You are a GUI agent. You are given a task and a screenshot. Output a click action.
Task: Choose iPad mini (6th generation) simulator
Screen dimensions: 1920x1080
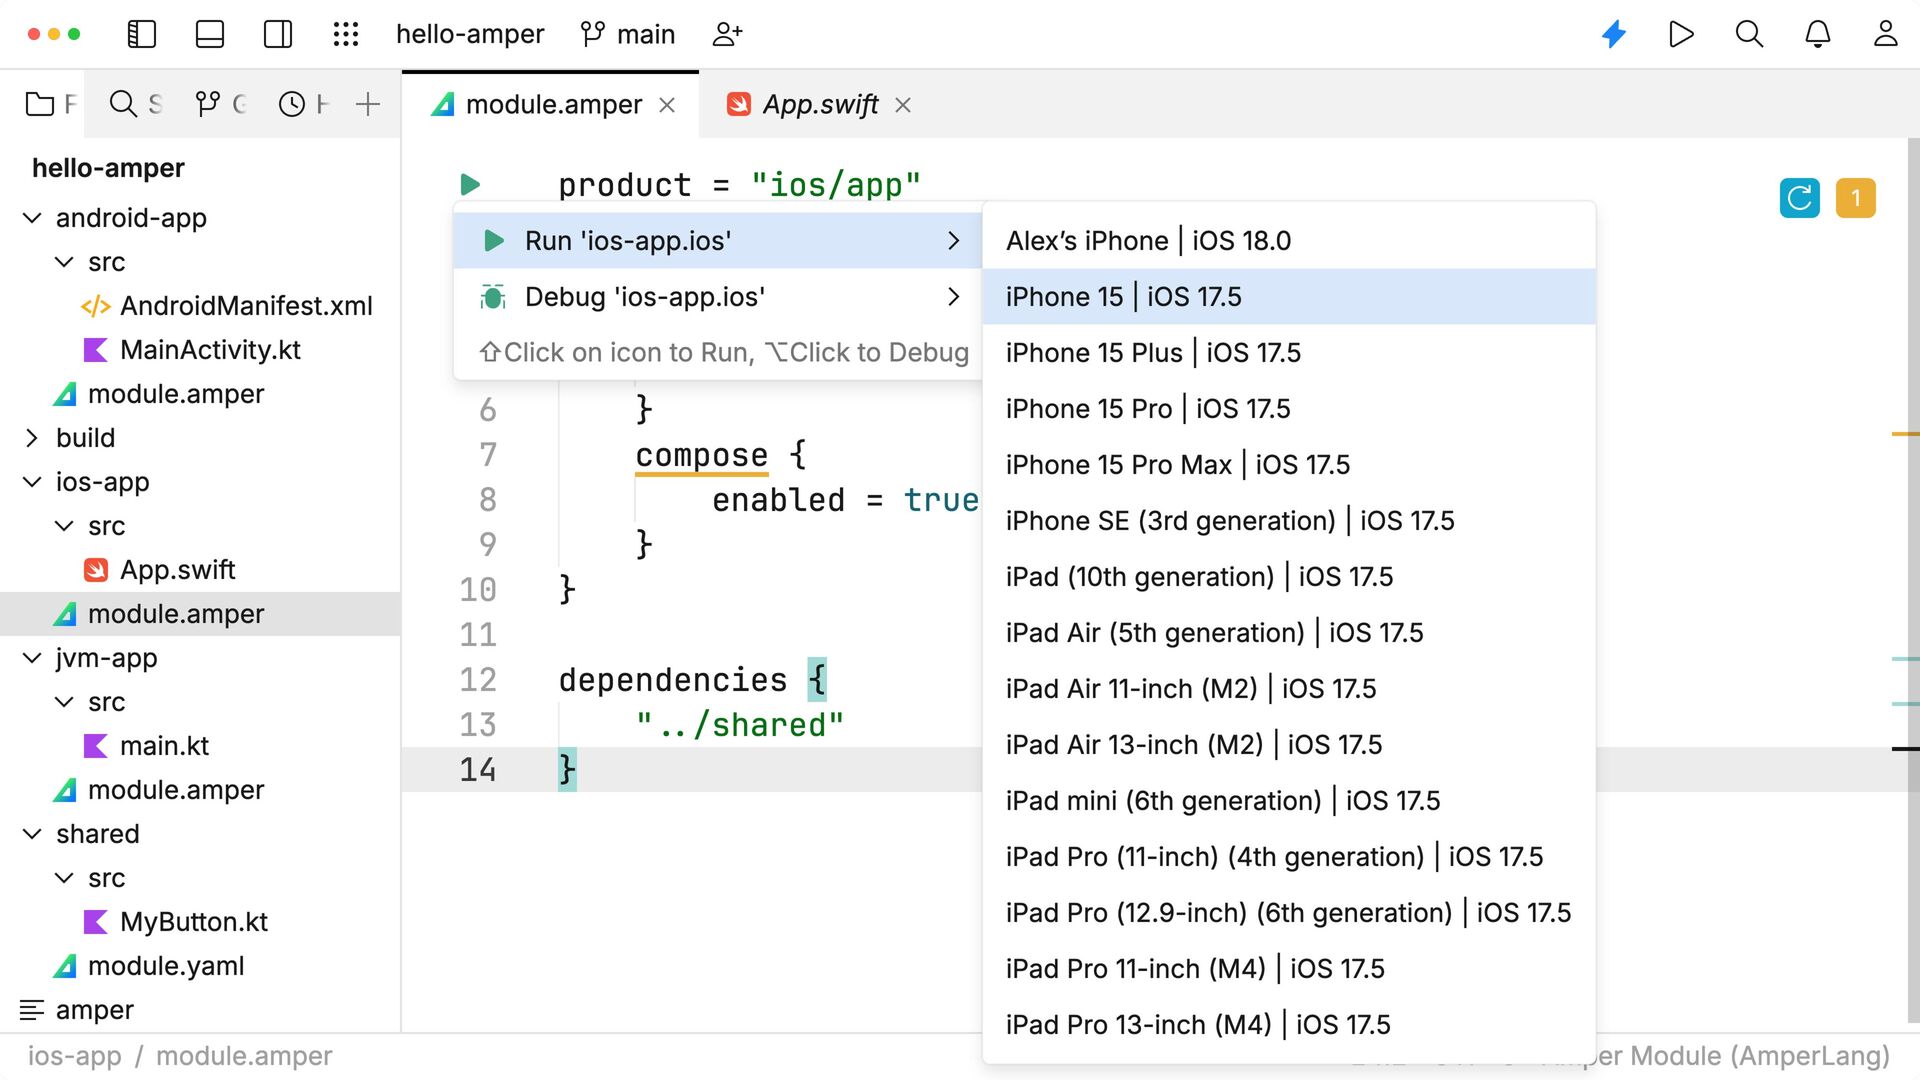1289,801
